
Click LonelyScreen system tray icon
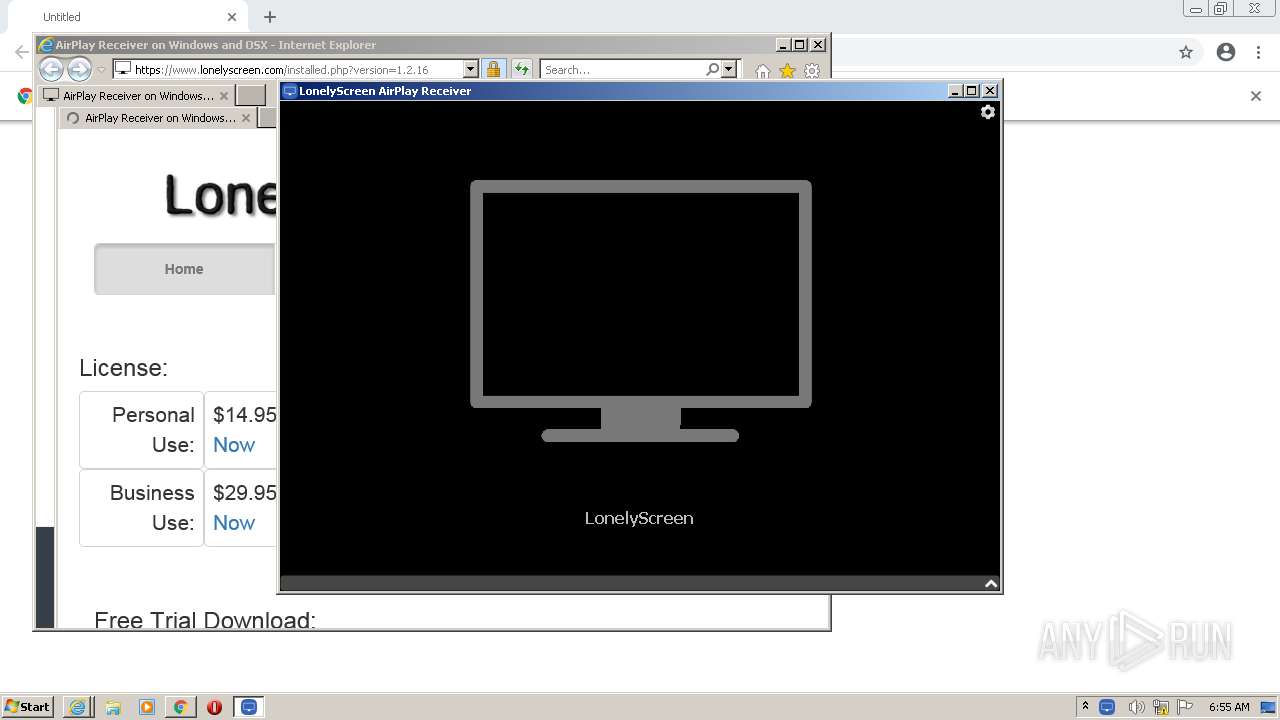[x=1107, y=707]
